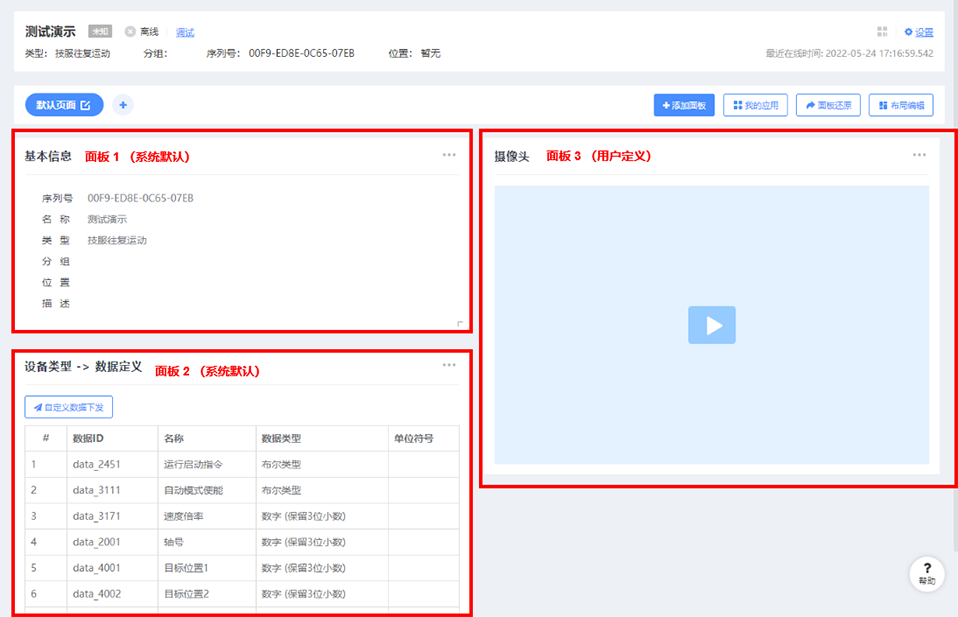Open 我的应用

(755, 105)
